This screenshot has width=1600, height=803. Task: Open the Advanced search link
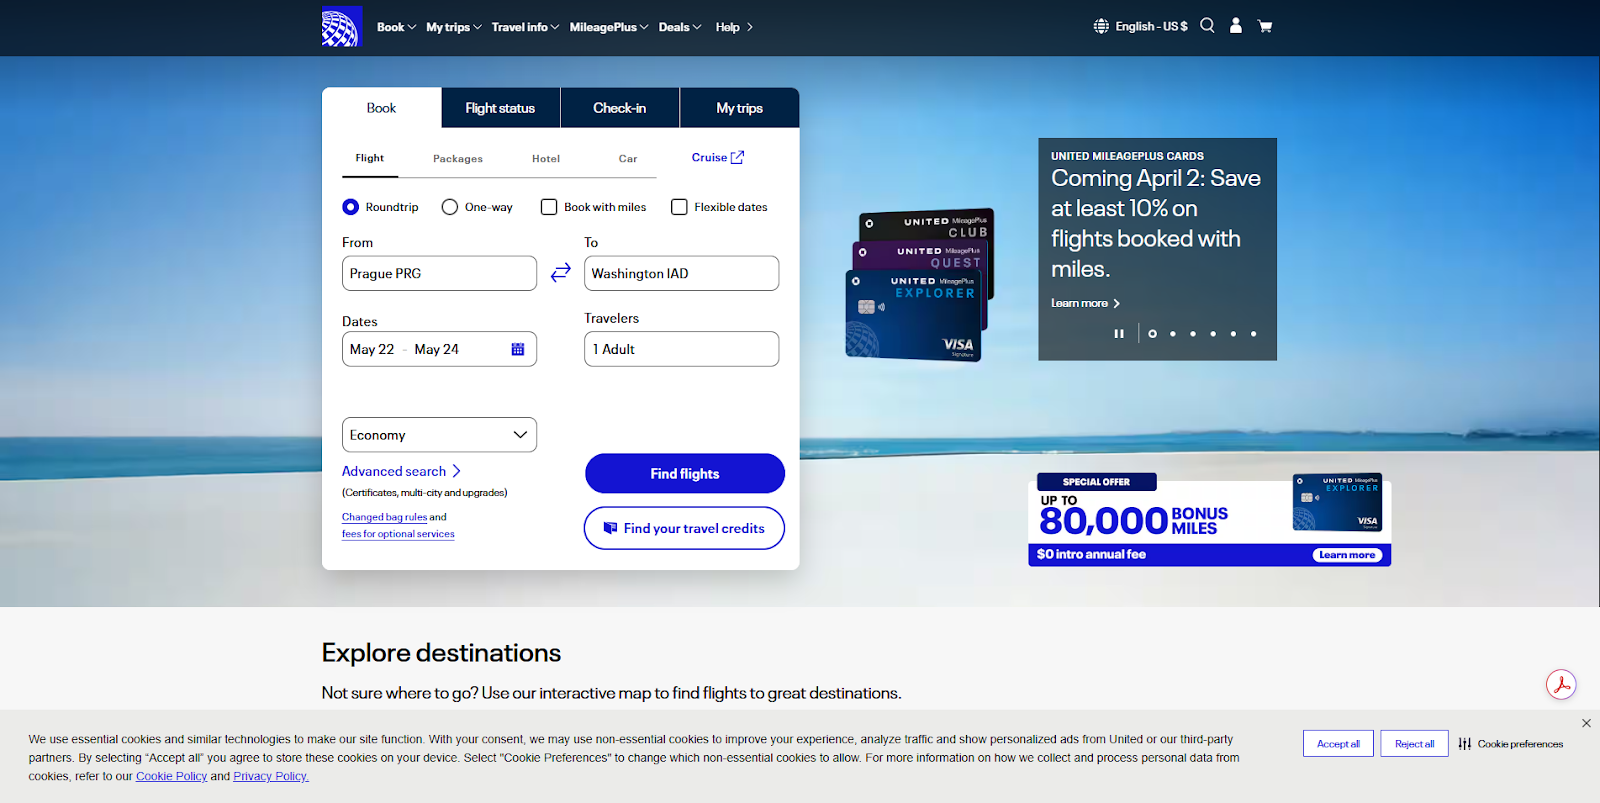tap(401, 471)
